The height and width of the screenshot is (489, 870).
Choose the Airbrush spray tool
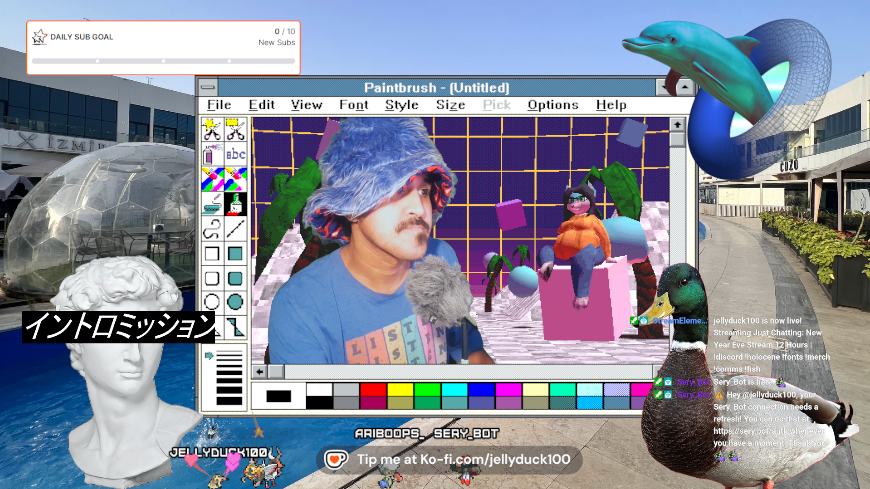212,154
